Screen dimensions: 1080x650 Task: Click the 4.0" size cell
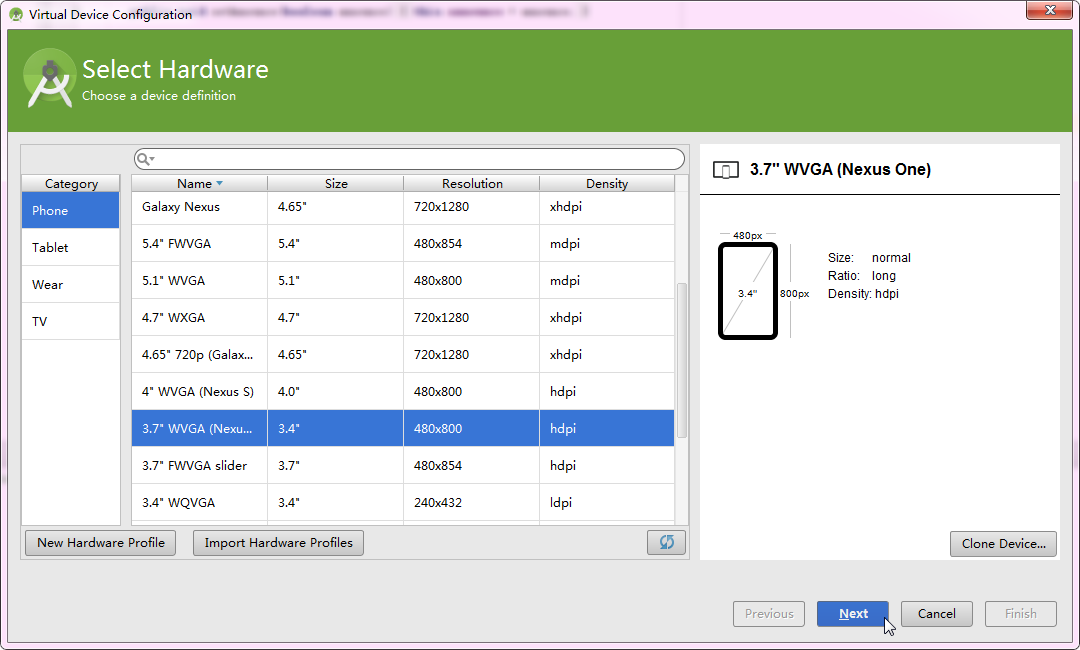click(x=335, y=392)
